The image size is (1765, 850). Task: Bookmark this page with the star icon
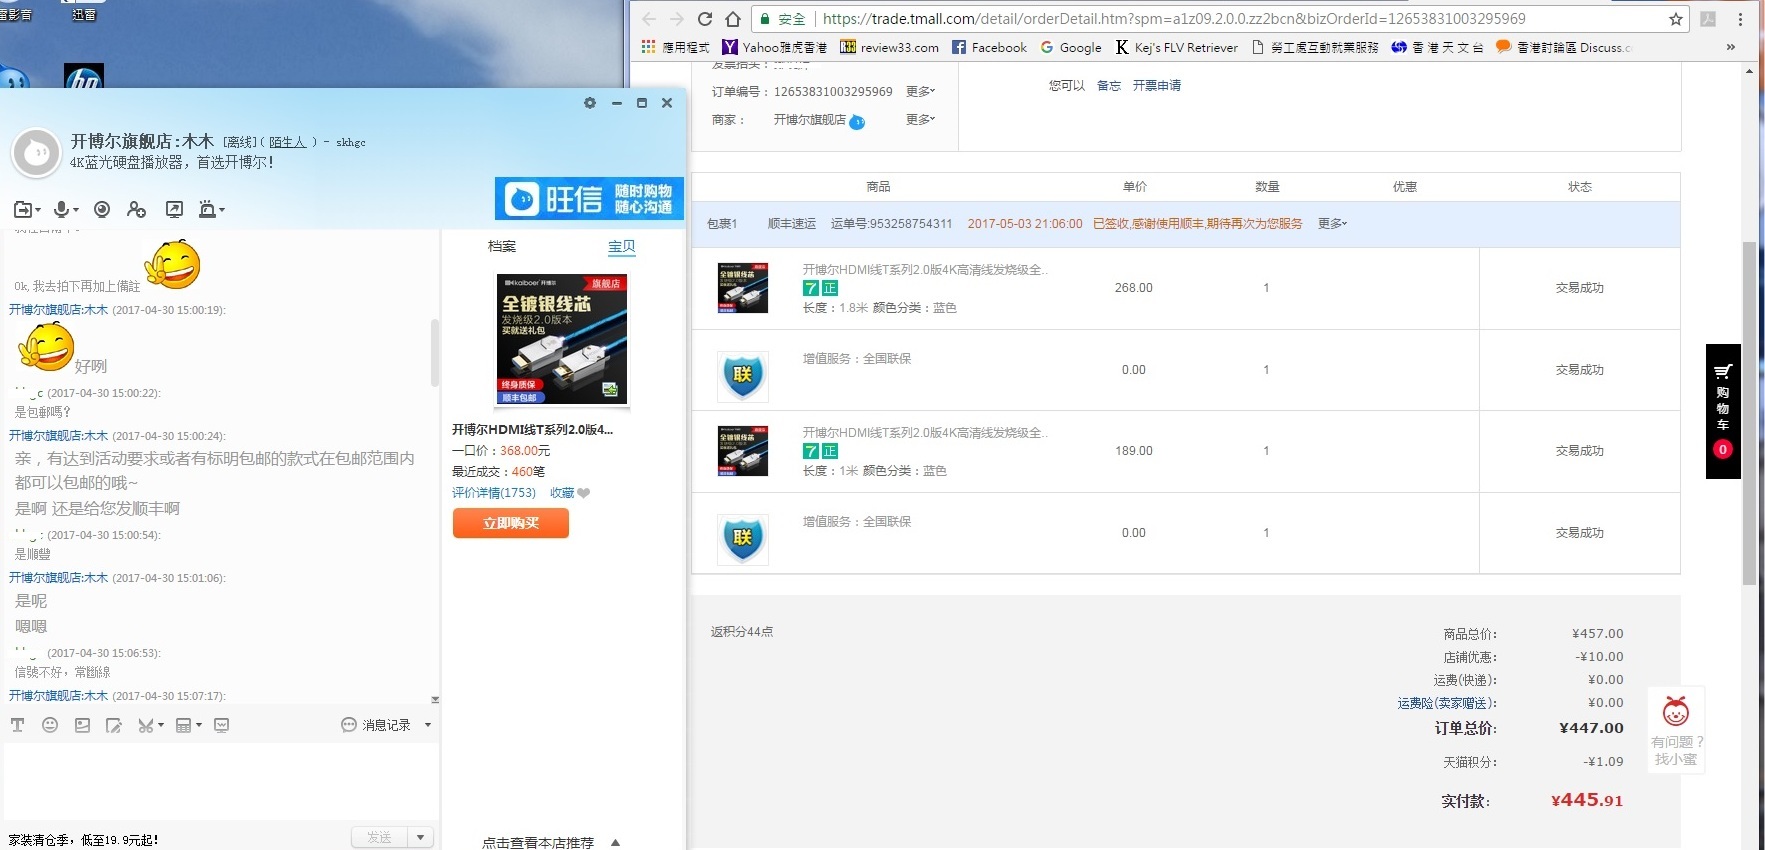coord(1676,19)
